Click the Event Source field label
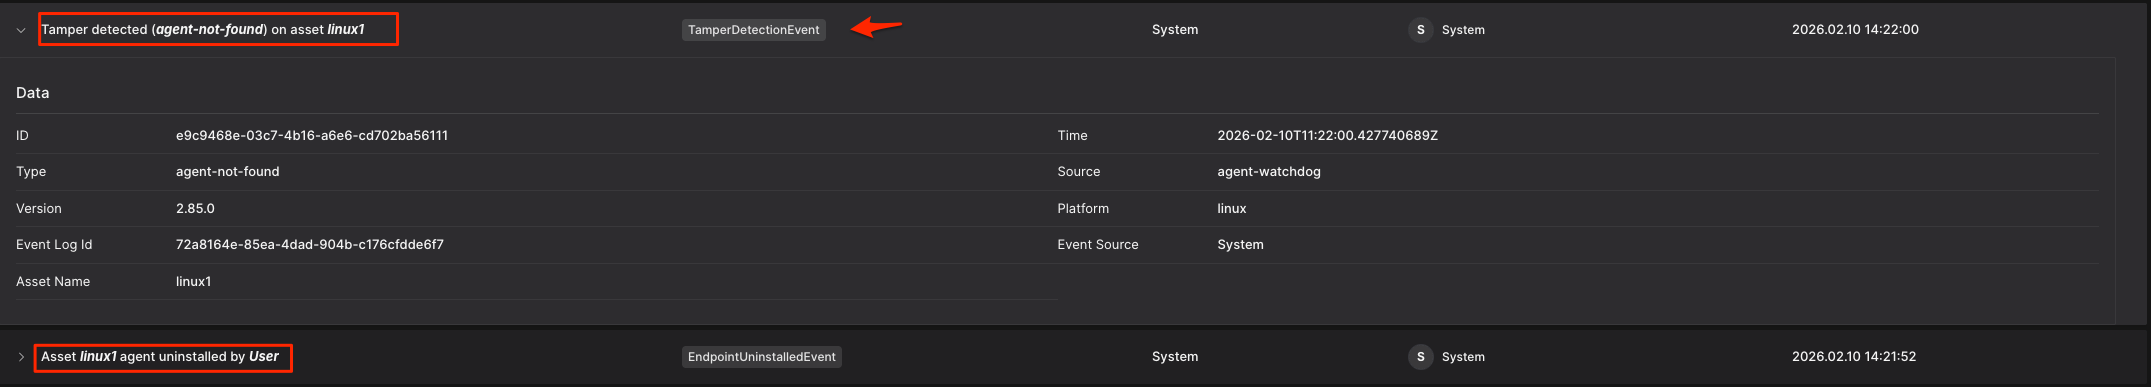2151x387 pixels. 1098,245
